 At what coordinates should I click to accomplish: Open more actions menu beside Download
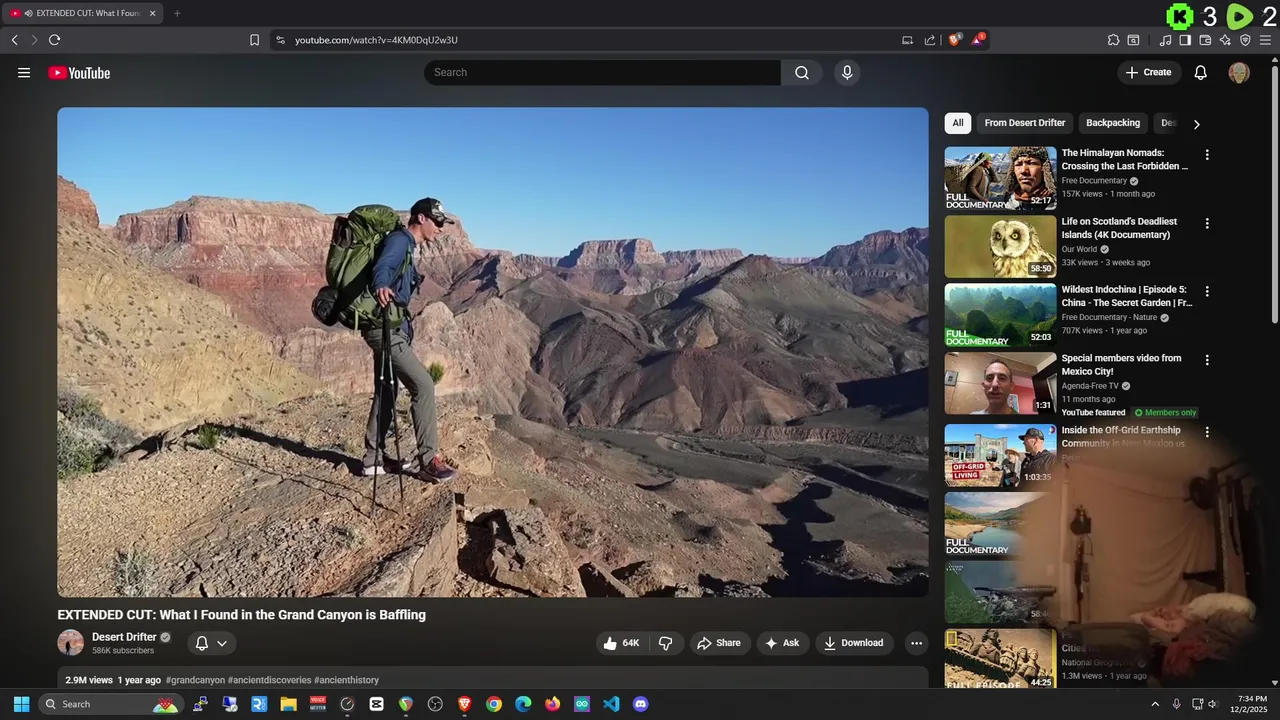pos(916,643)
